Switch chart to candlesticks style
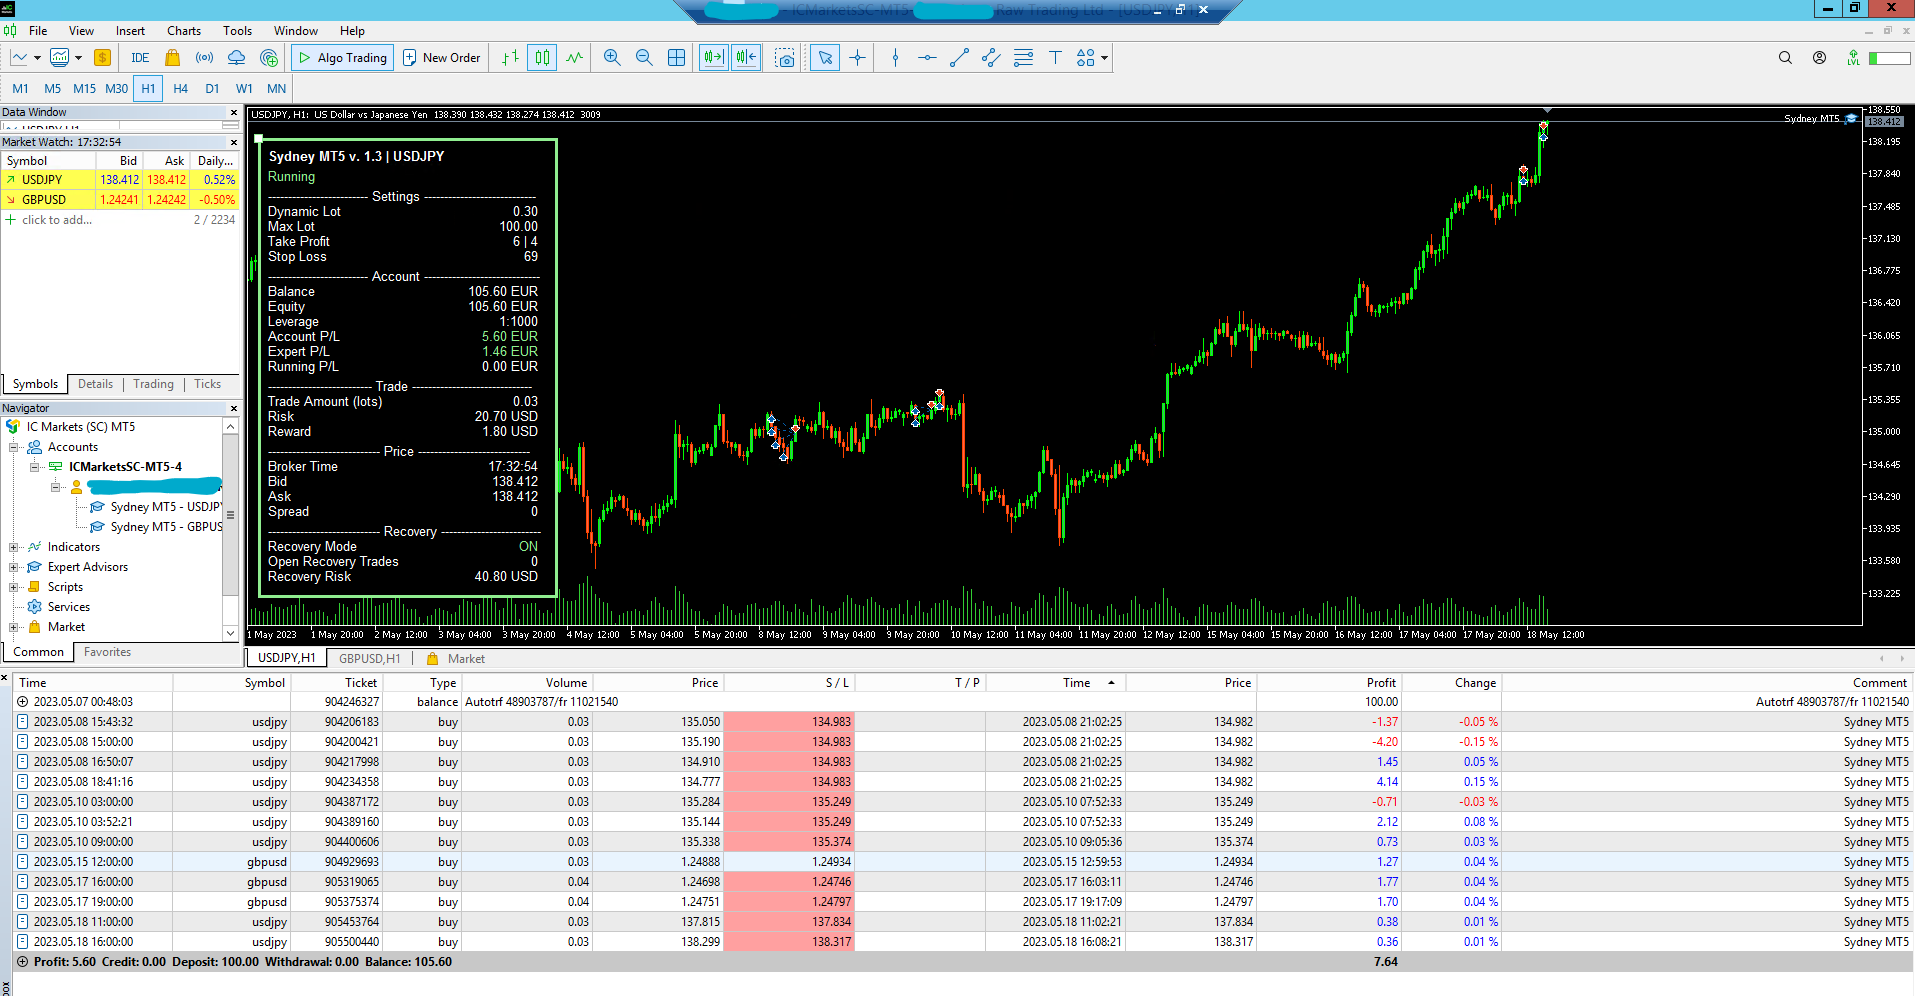 pyautogui.click(x=542, y=58)
